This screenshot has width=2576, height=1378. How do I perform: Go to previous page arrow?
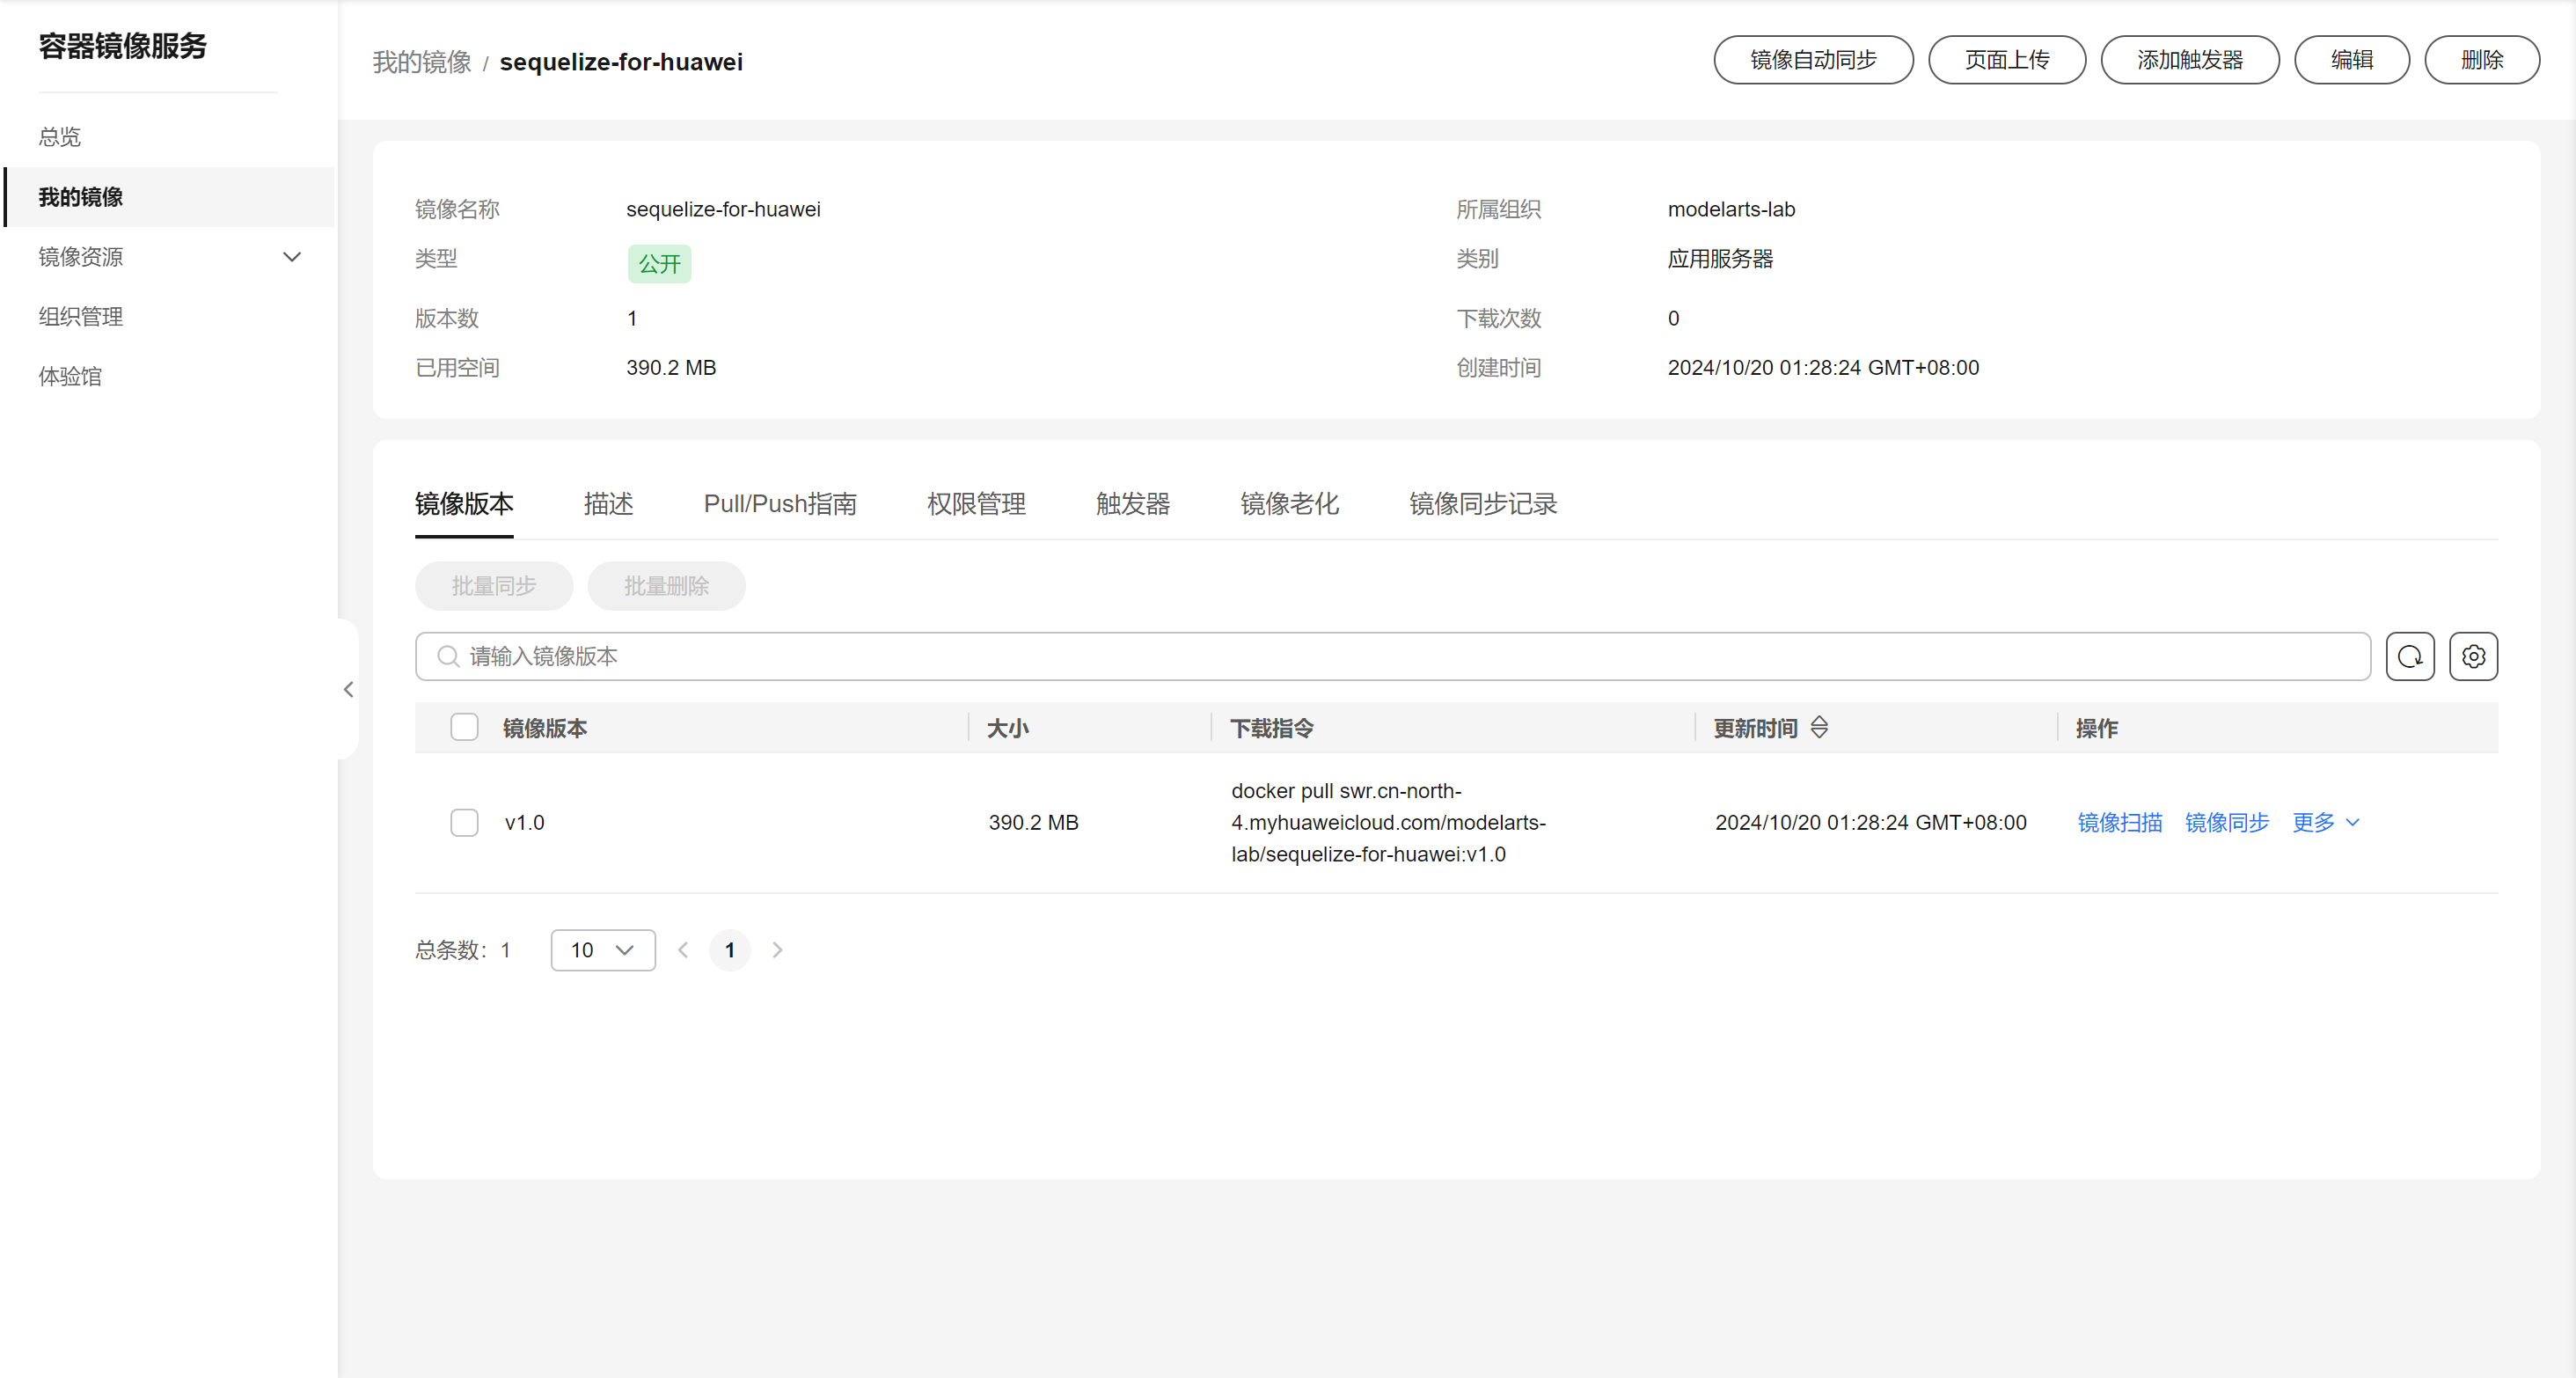pos(683,949)
